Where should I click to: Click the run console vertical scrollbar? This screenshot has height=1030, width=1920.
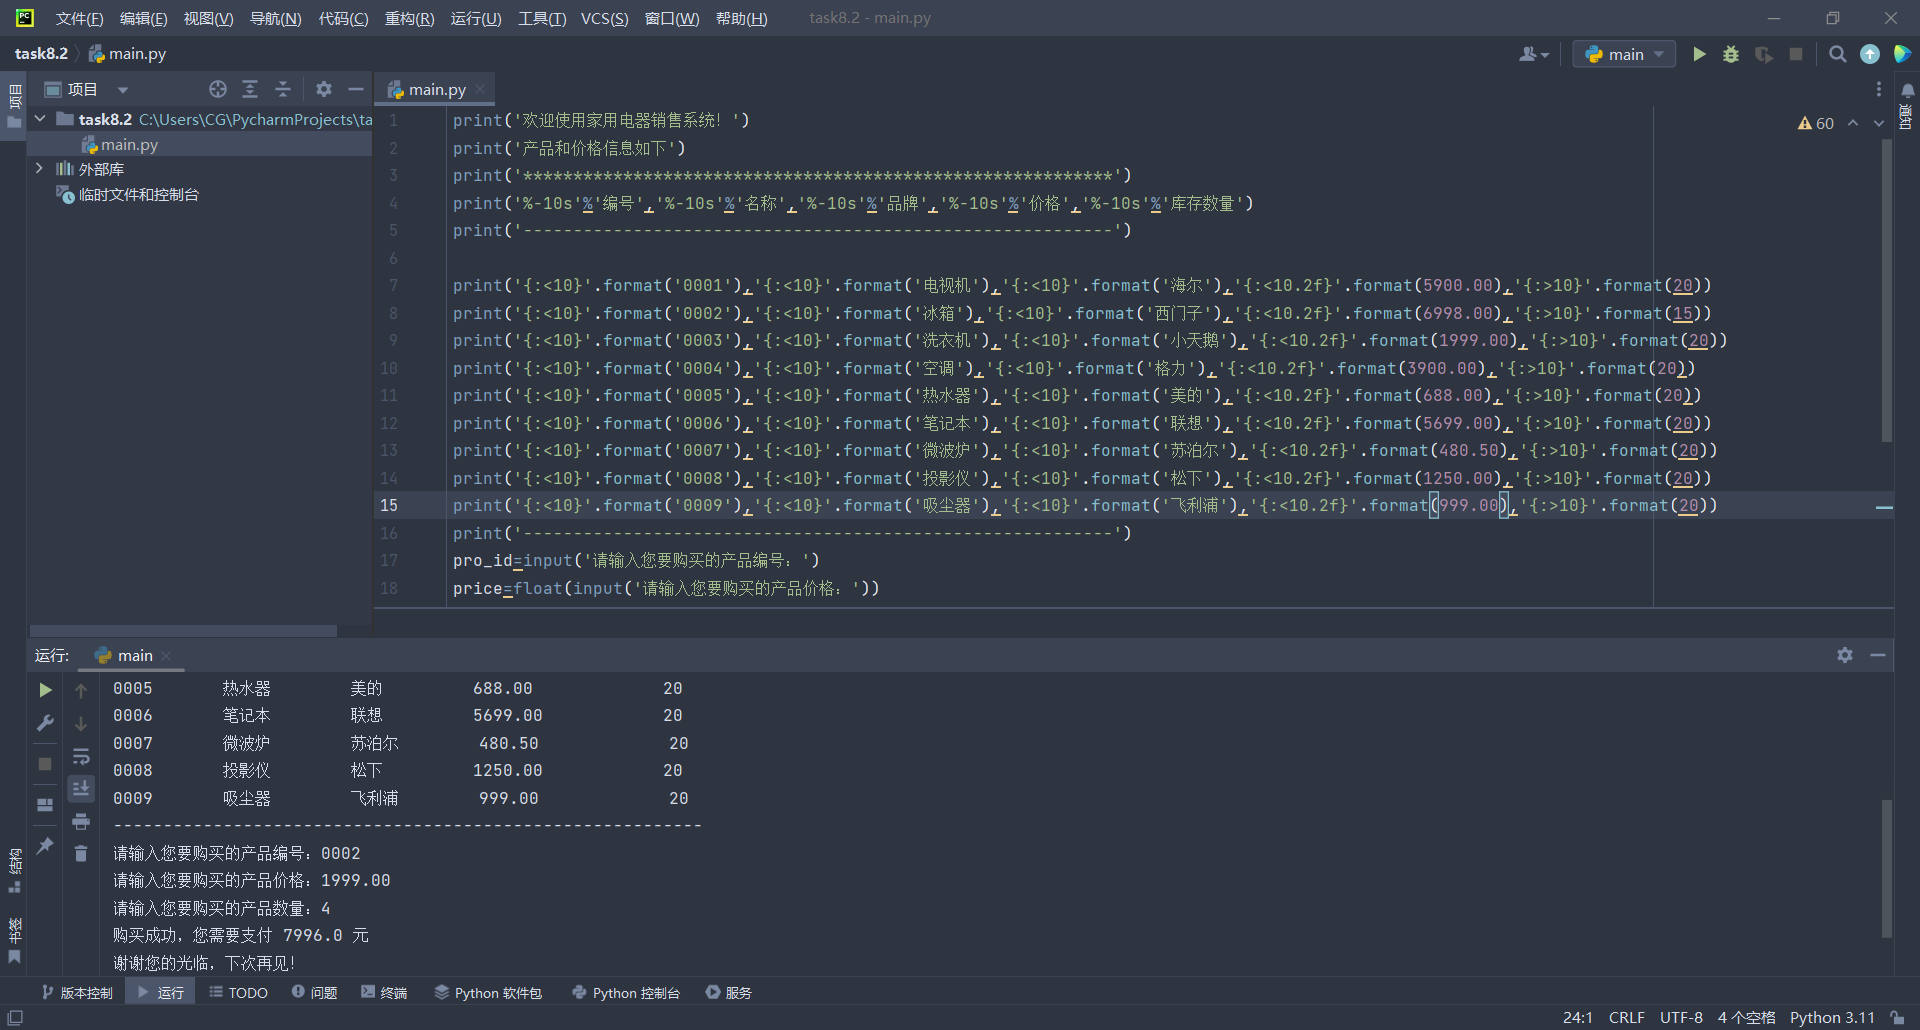(x=1886, y=868)
